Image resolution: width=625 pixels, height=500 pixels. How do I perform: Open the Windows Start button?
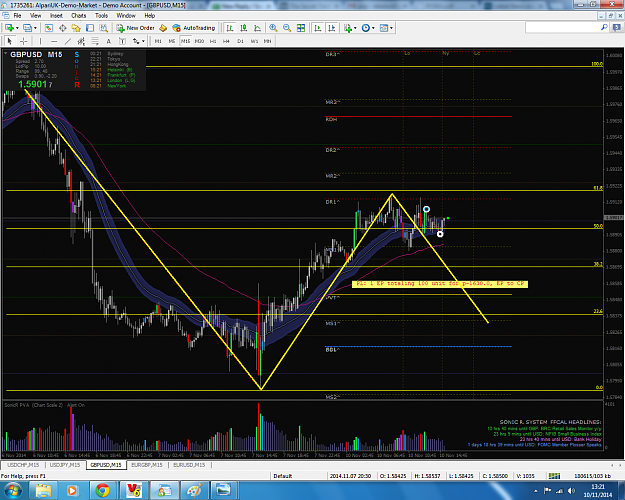pyautogui.click(x=12, y=490)
